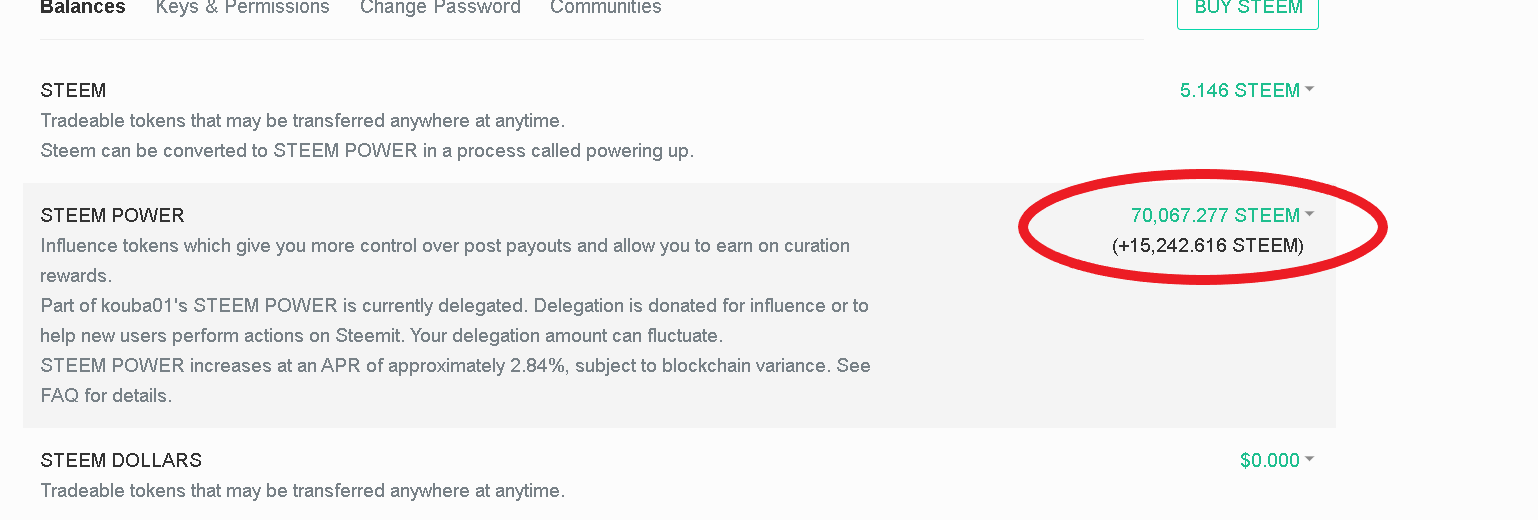Image resolution: width=1538 pixels, height=520 pixels.
Task: Open the $0.000 Steem Dollars dropdown
Action: click(x=1276, y=460)
